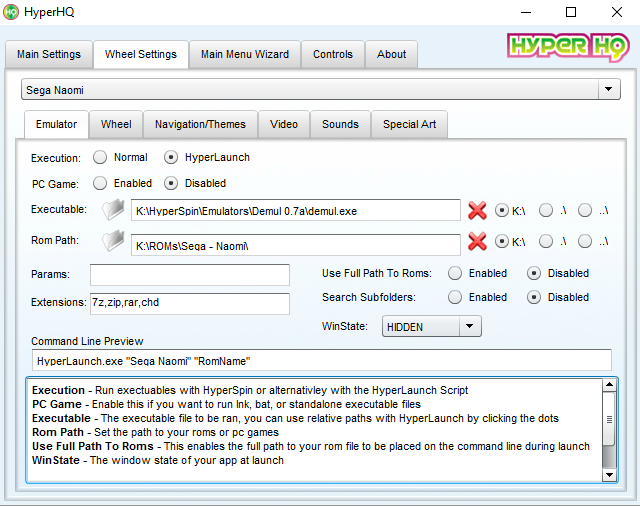Click into the empty Params field
The image size is (640, 506).
(x=190, y=275)
